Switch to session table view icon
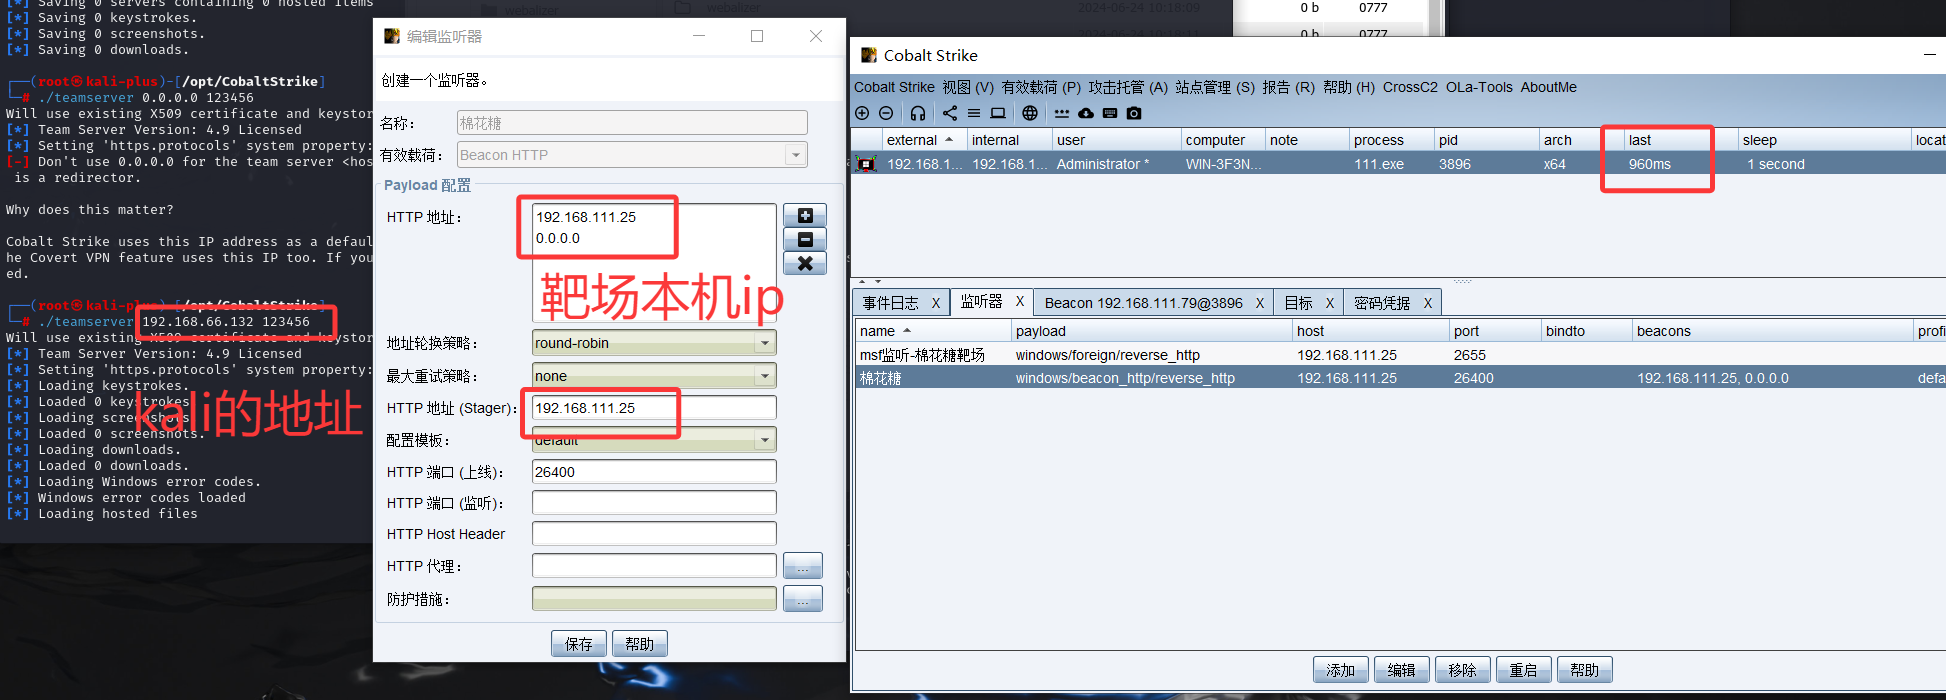The image size is (1946, 700). pos(973,113)
